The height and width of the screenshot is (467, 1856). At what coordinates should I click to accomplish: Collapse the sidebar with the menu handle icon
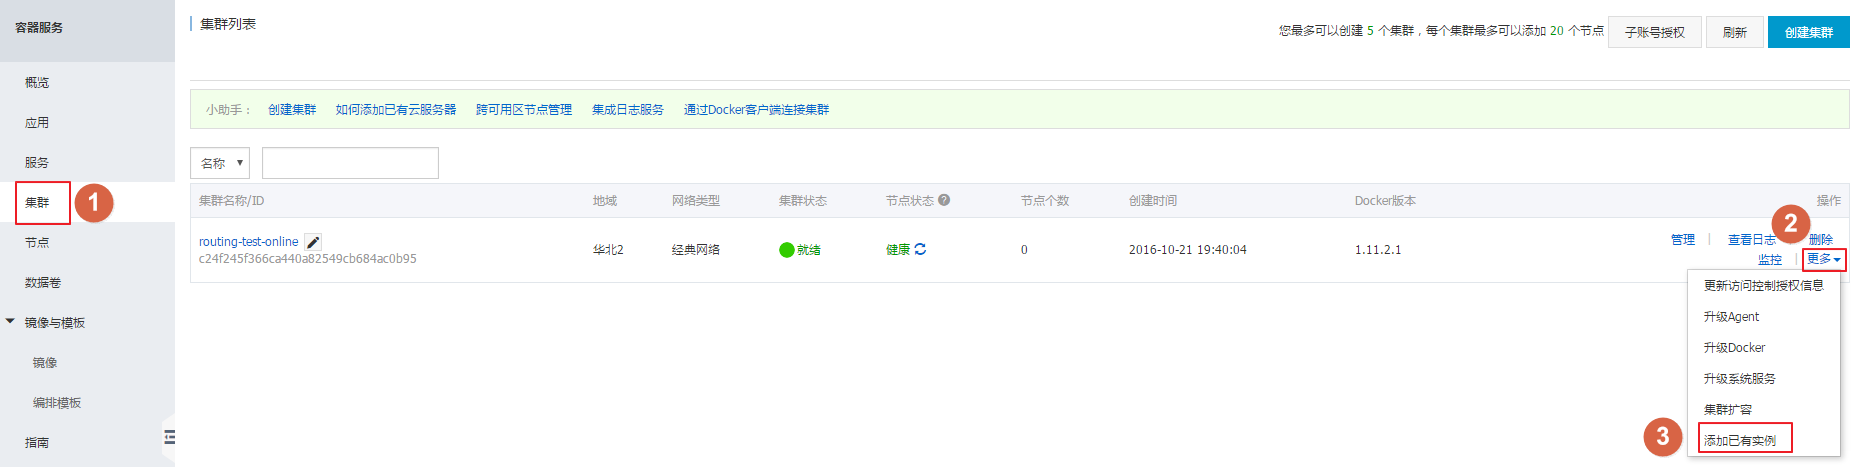tap(169, 437)
